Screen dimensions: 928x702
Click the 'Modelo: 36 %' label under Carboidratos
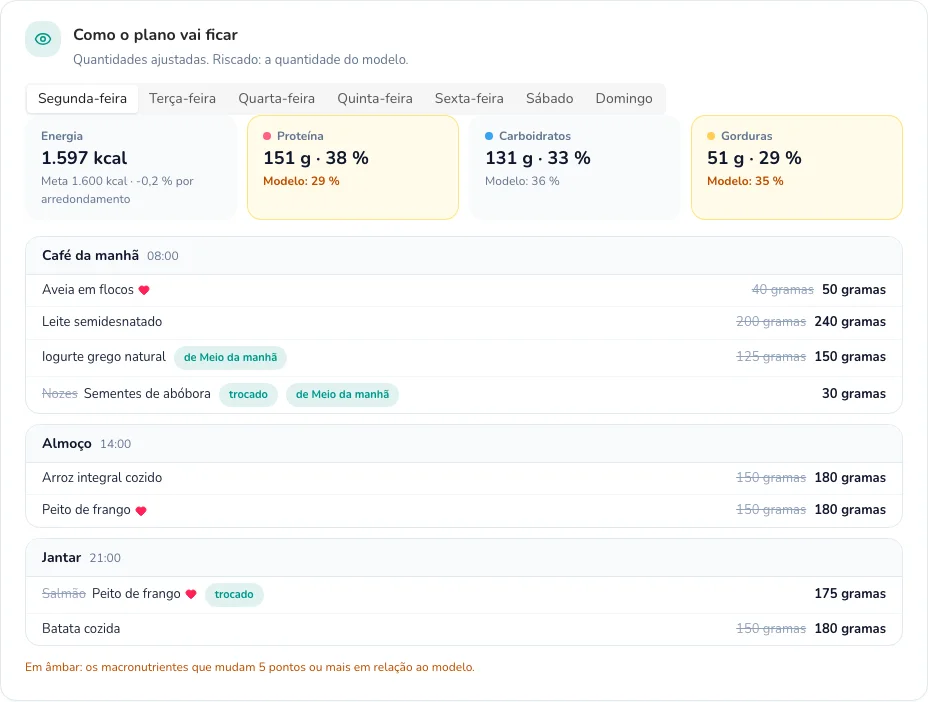[x=522, y=181]
